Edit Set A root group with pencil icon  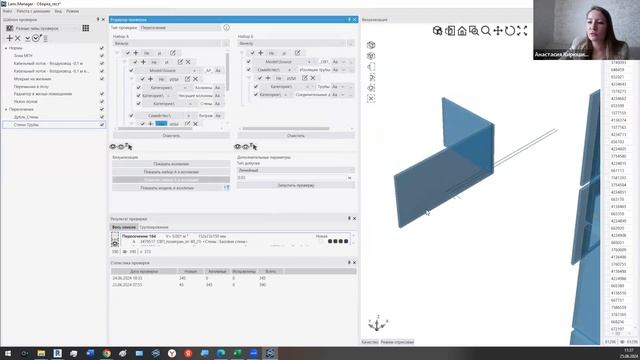[x=173, y=53]
